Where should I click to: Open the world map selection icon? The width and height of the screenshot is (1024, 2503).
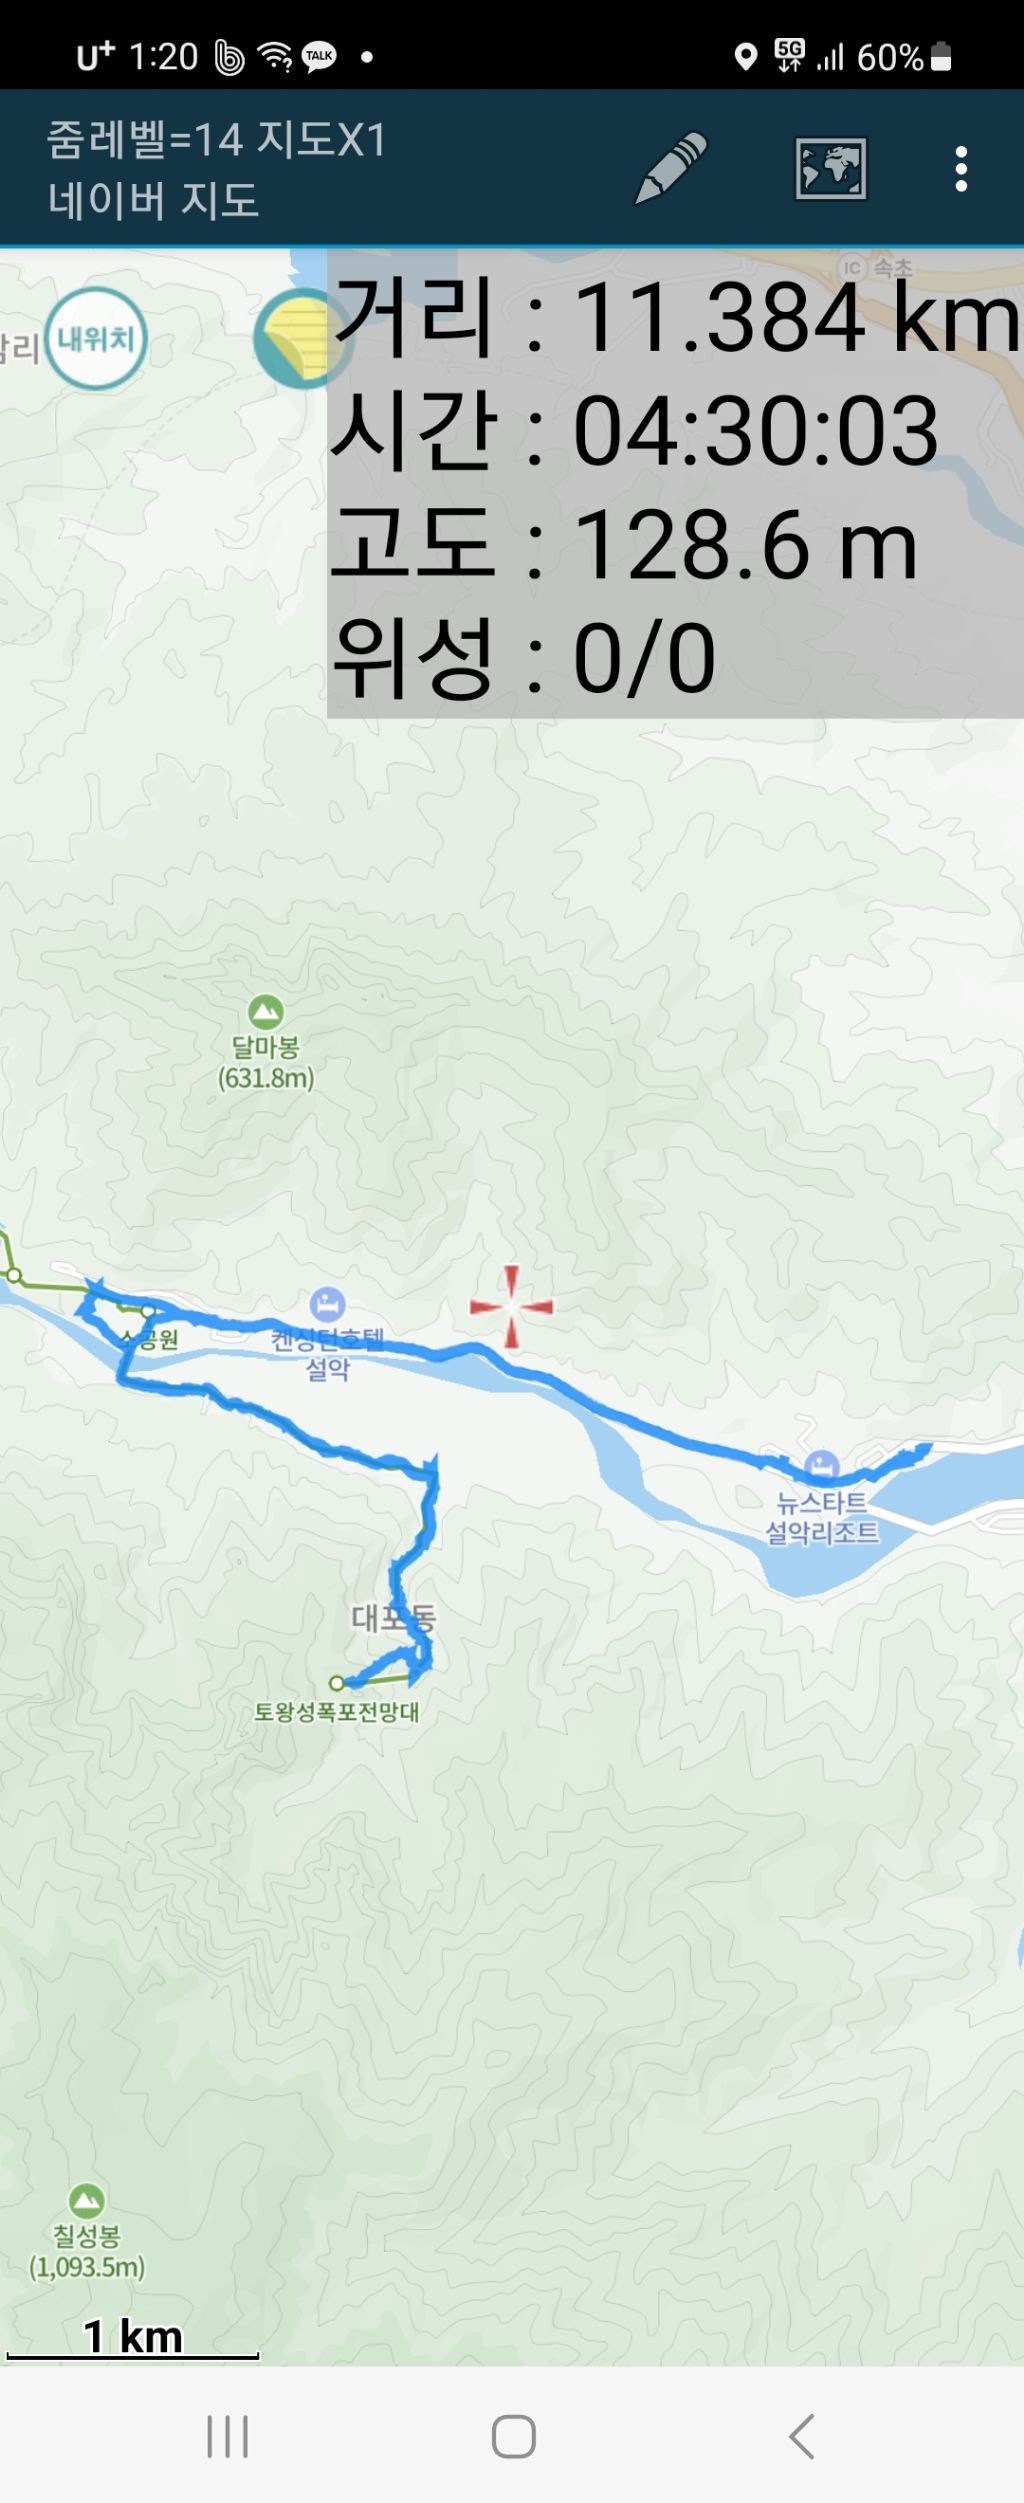point(830,168)
